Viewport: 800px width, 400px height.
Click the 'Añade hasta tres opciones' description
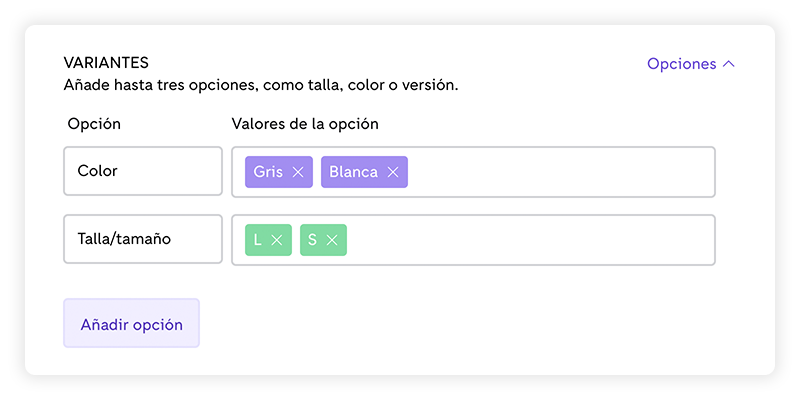pyautogui.click(x=260, y=85)
